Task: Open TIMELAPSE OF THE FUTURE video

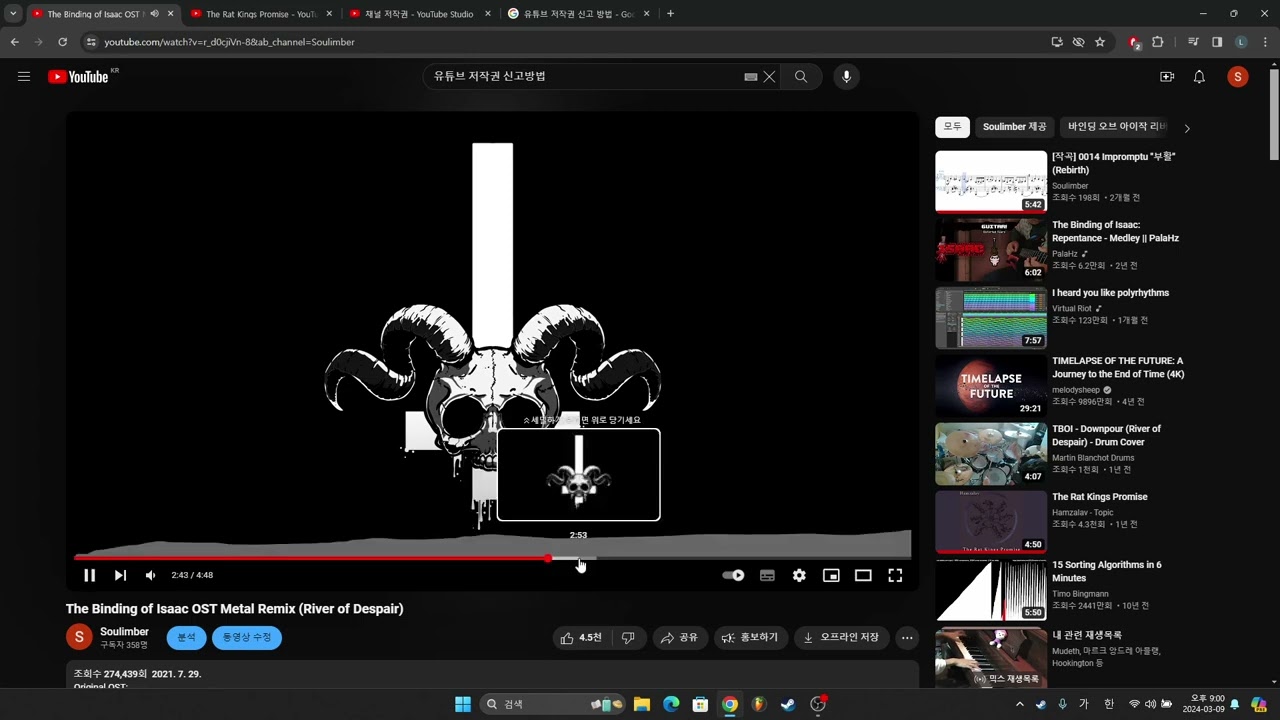Action: (991, 385)
